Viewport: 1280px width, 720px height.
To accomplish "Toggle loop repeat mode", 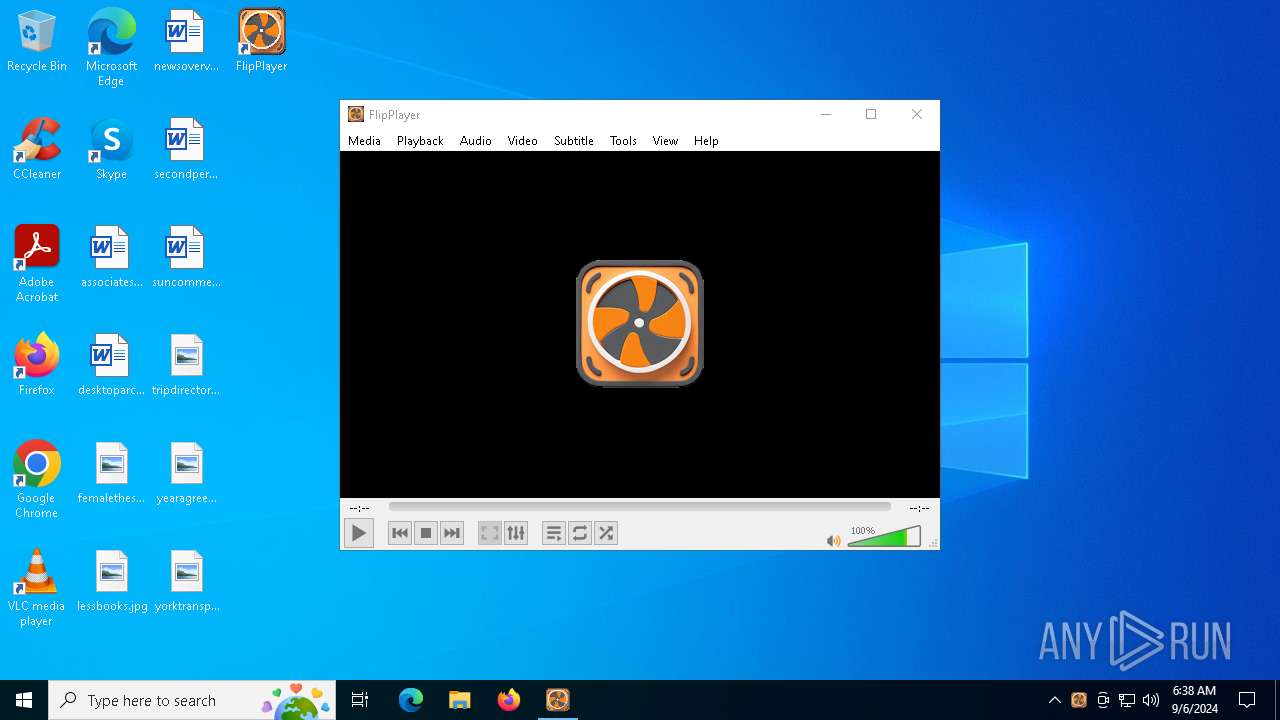I will coord(580,533).
